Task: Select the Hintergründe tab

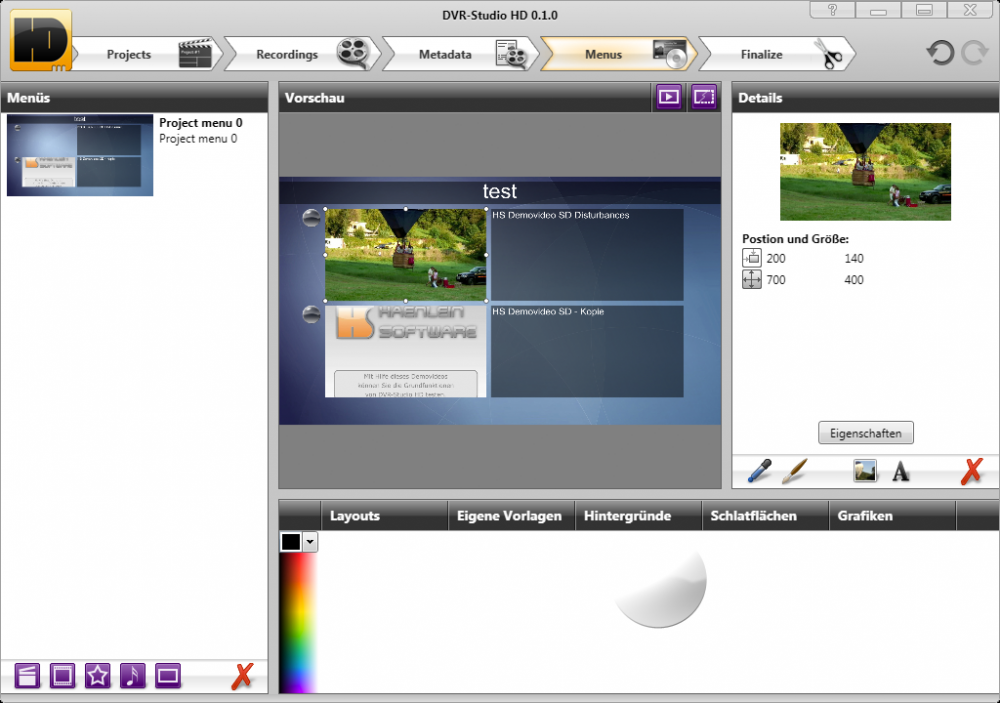Action: pyautogui.click(x=628, y=516)
